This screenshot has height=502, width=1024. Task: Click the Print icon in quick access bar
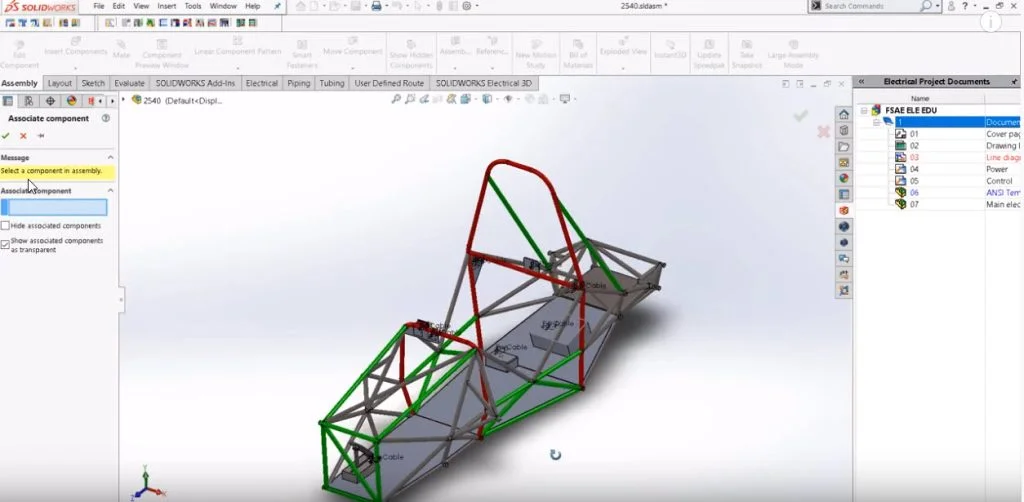pyautogui.click(x=376, y=6)
